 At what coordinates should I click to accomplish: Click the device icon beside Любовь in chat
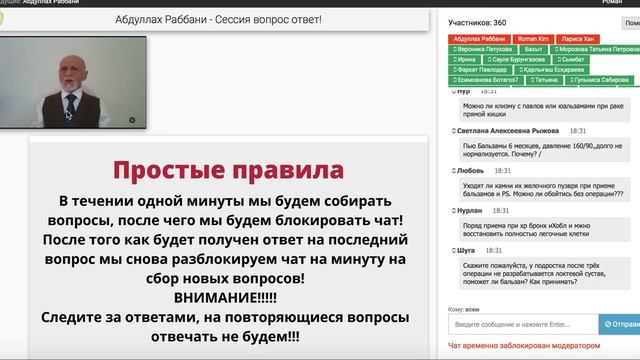(453, 171)
